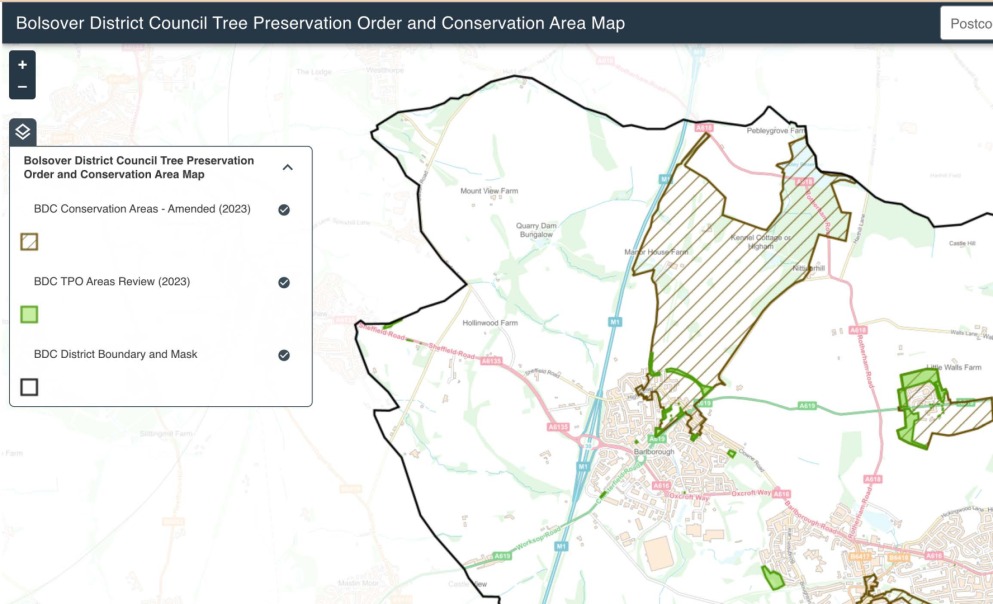
Task: Select the District Boundary legend square symbol
Action: (29, 386)
